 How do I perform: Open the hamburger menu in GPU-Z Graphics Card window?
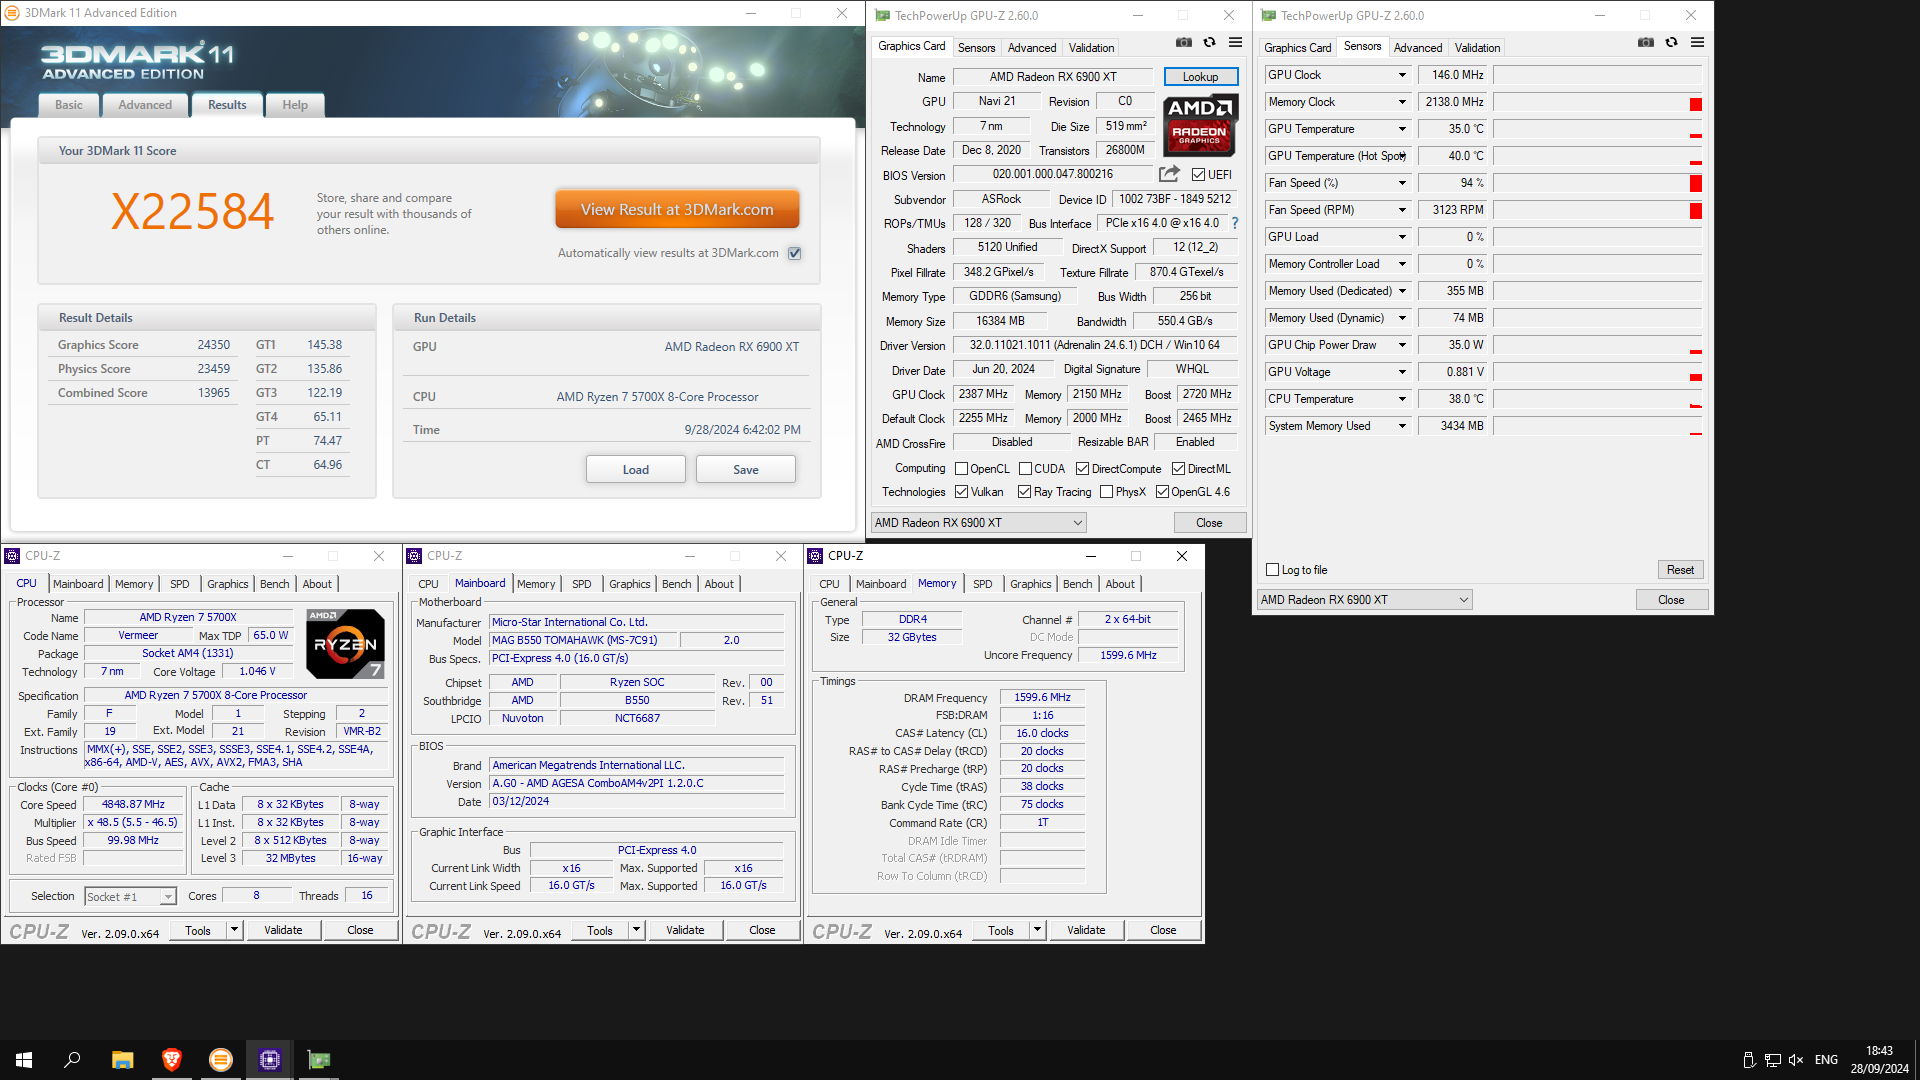click(x=1236, y=43)
